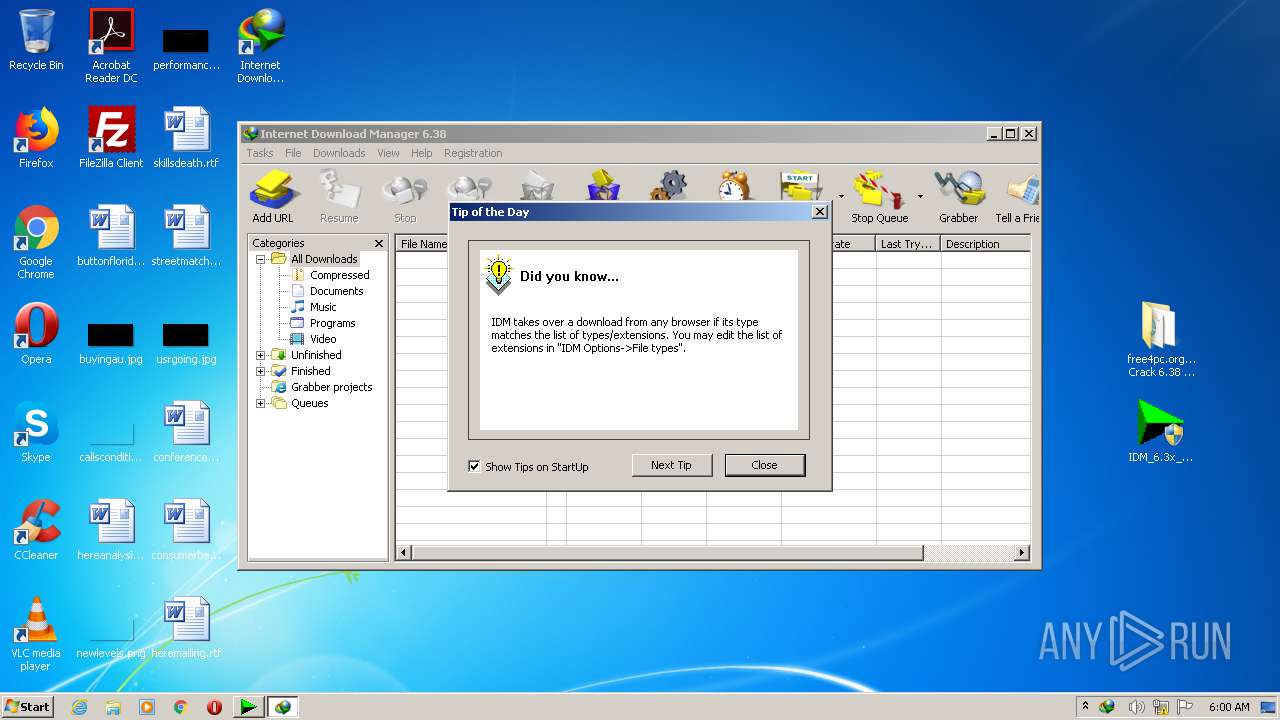The width and height of the screenshot is (1280, 720).
Task: Click the Stop All toolbar icon
Action: coord(469,187)
